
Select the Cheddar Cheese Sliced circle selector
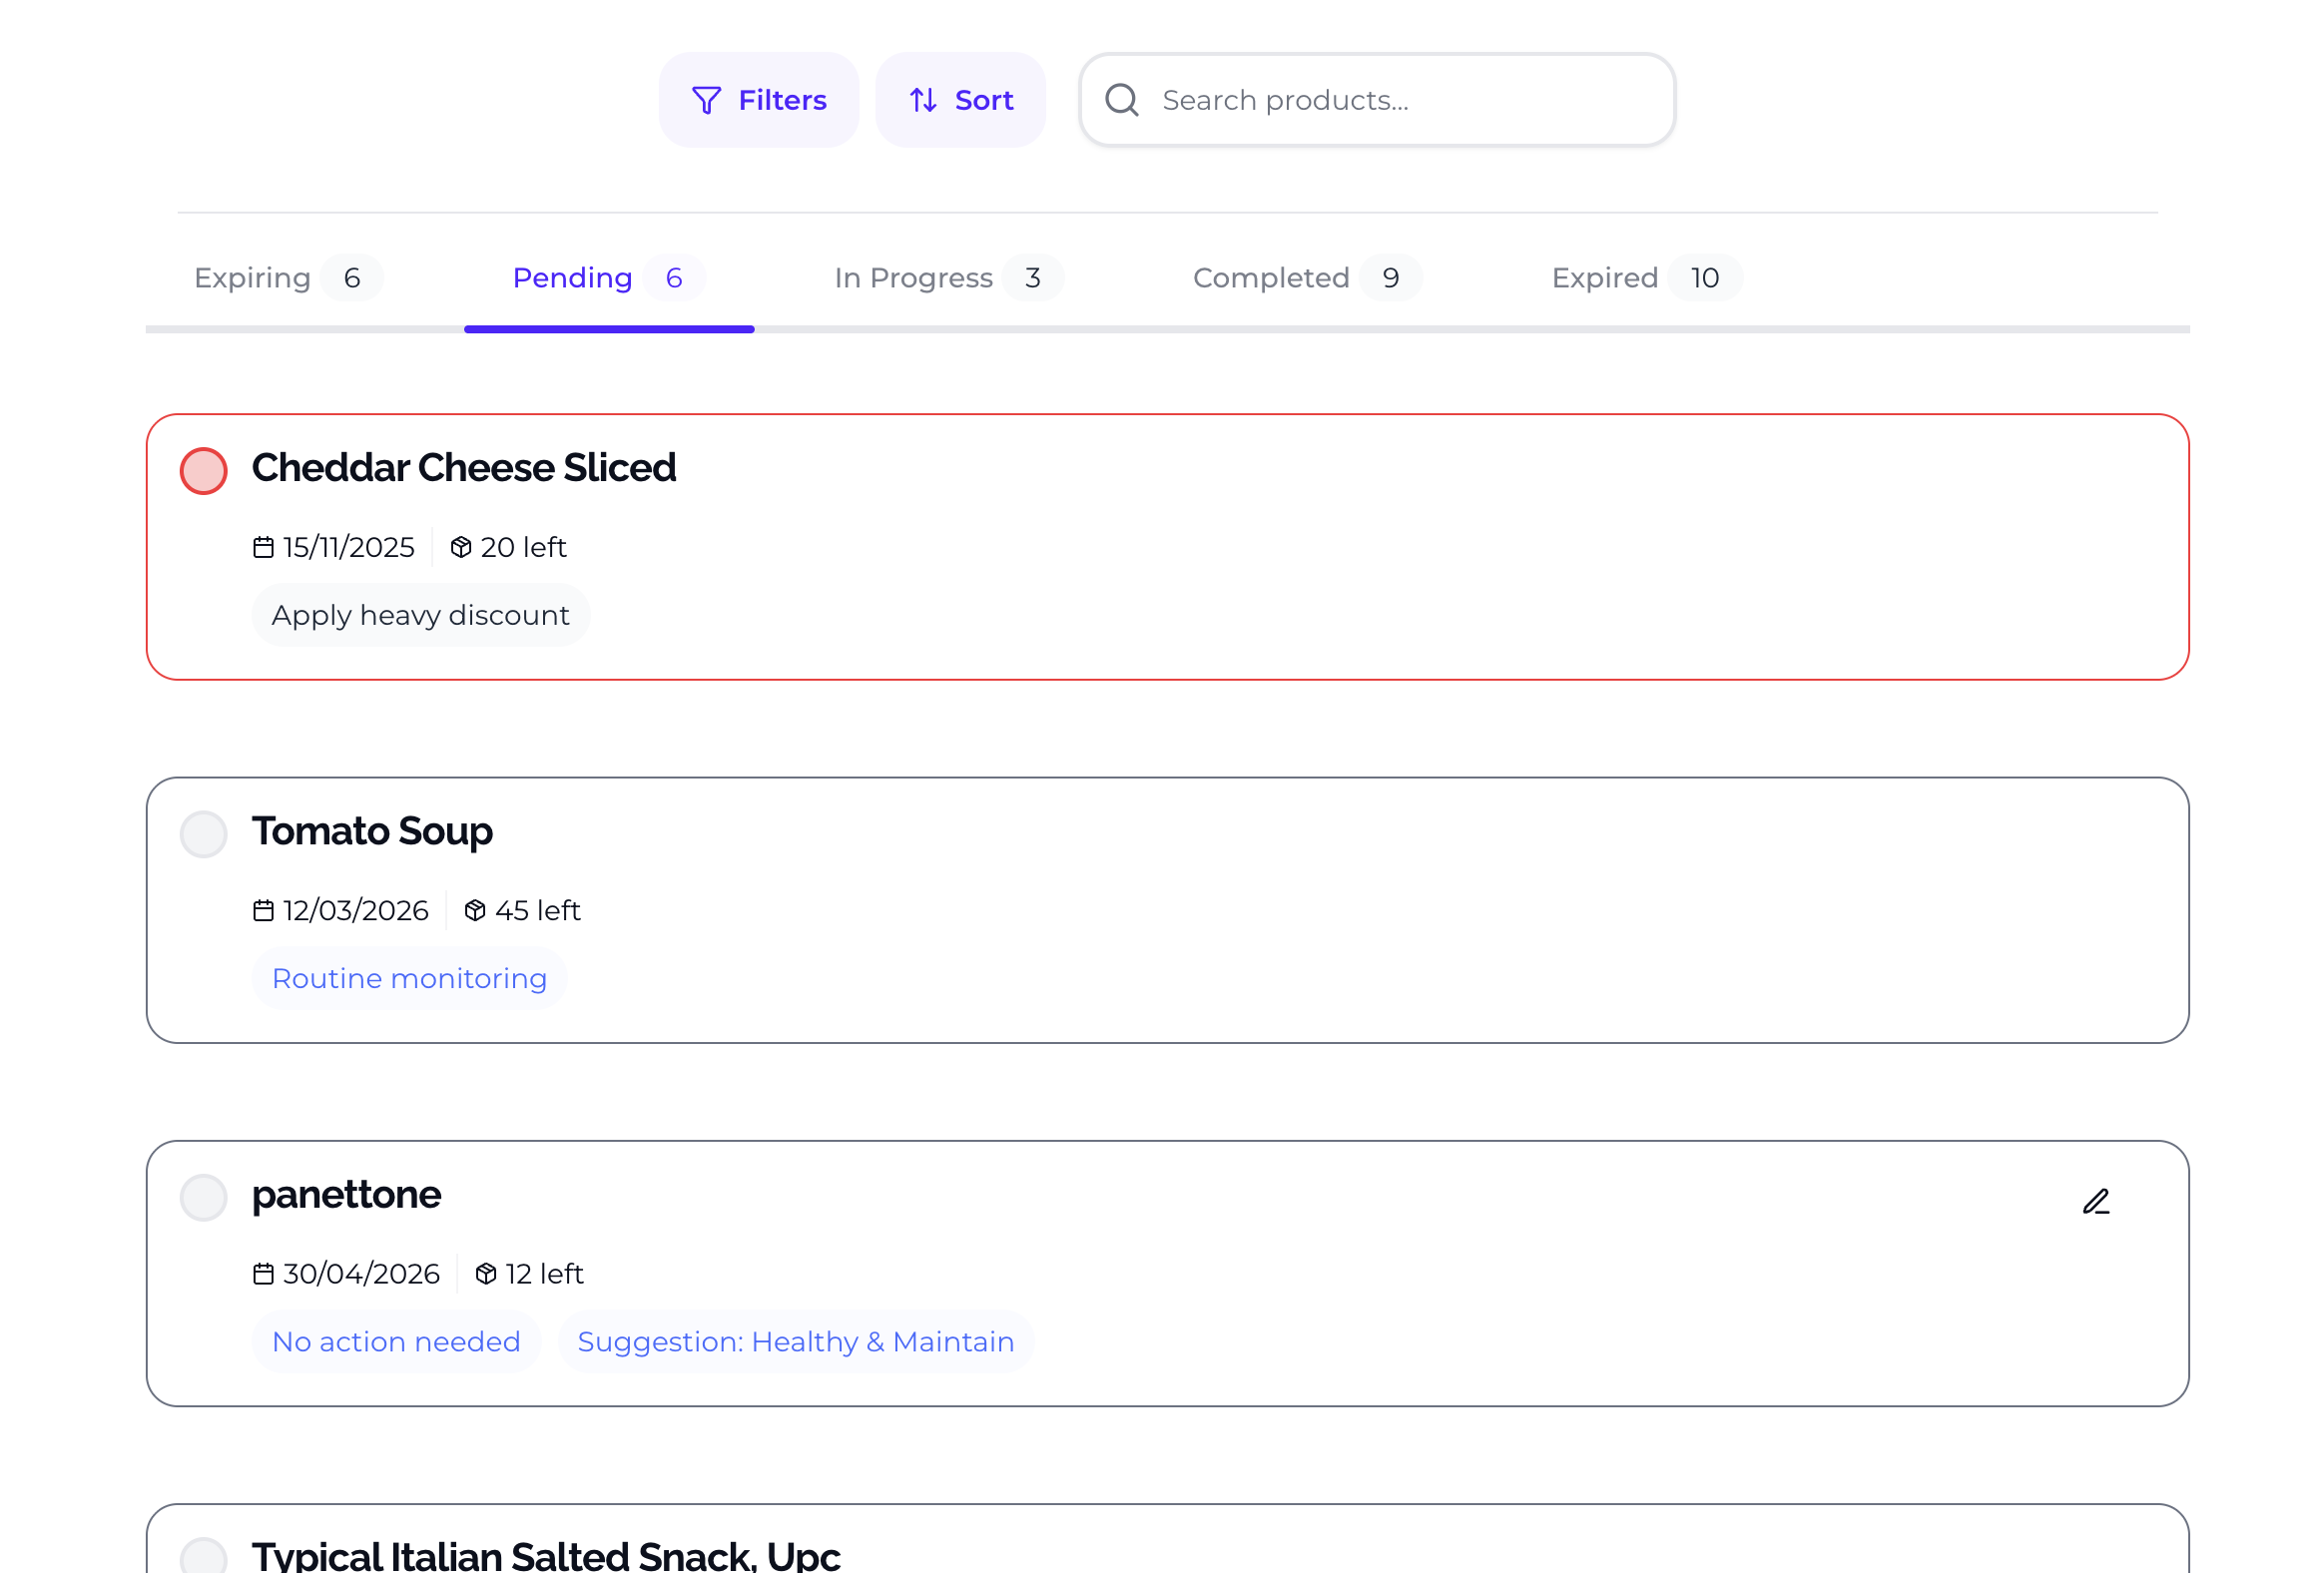click(x=203, y=470)
